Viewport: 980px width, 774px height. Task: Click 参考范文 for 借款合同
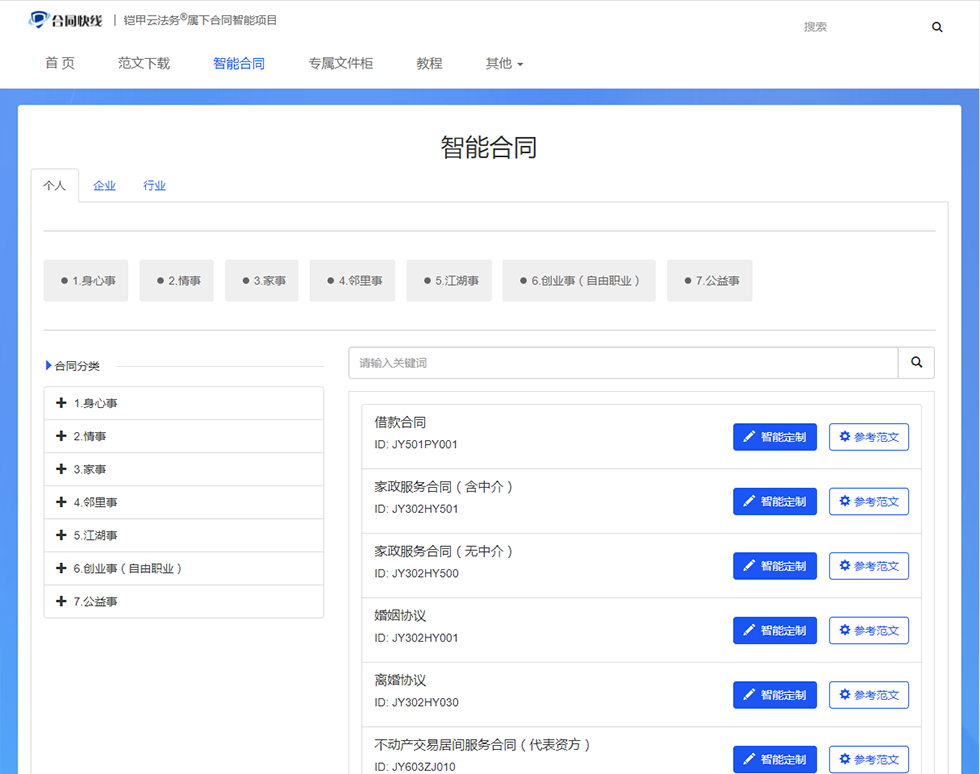[869, 437]
